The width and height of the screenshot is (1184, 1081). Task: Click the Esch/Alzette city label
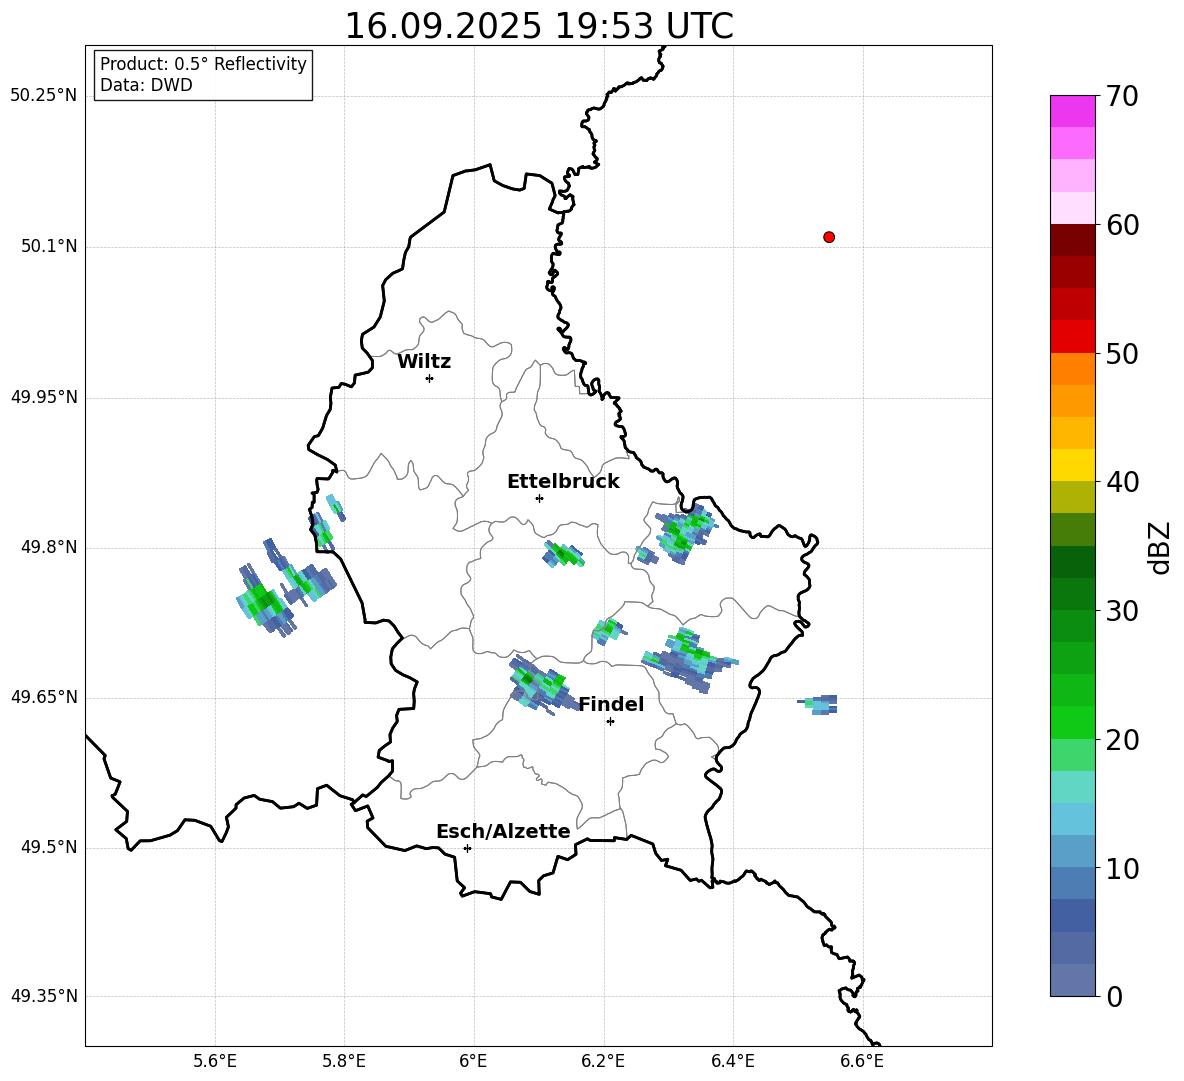(x=503, y=831)
